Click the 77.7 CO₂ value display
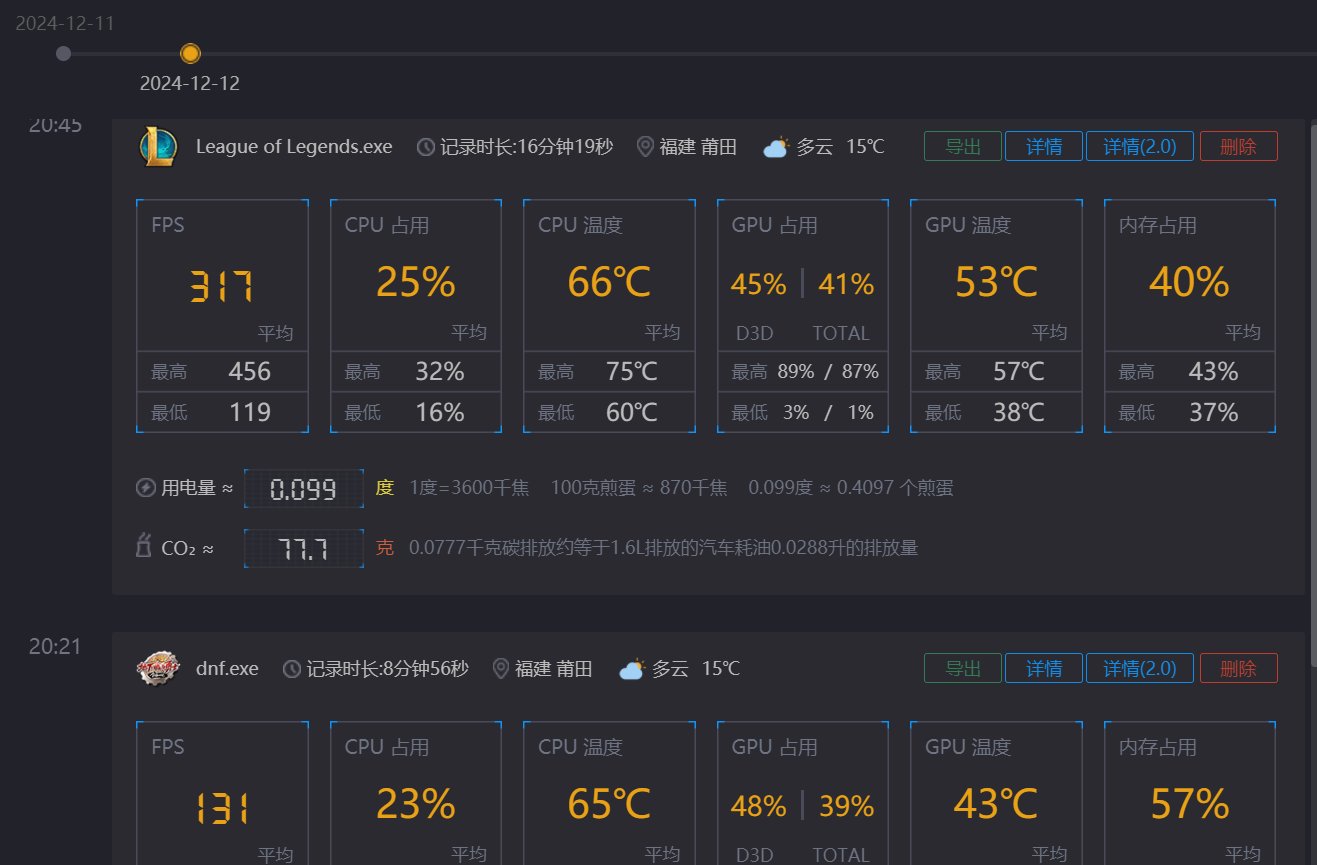 coord(303,548)
